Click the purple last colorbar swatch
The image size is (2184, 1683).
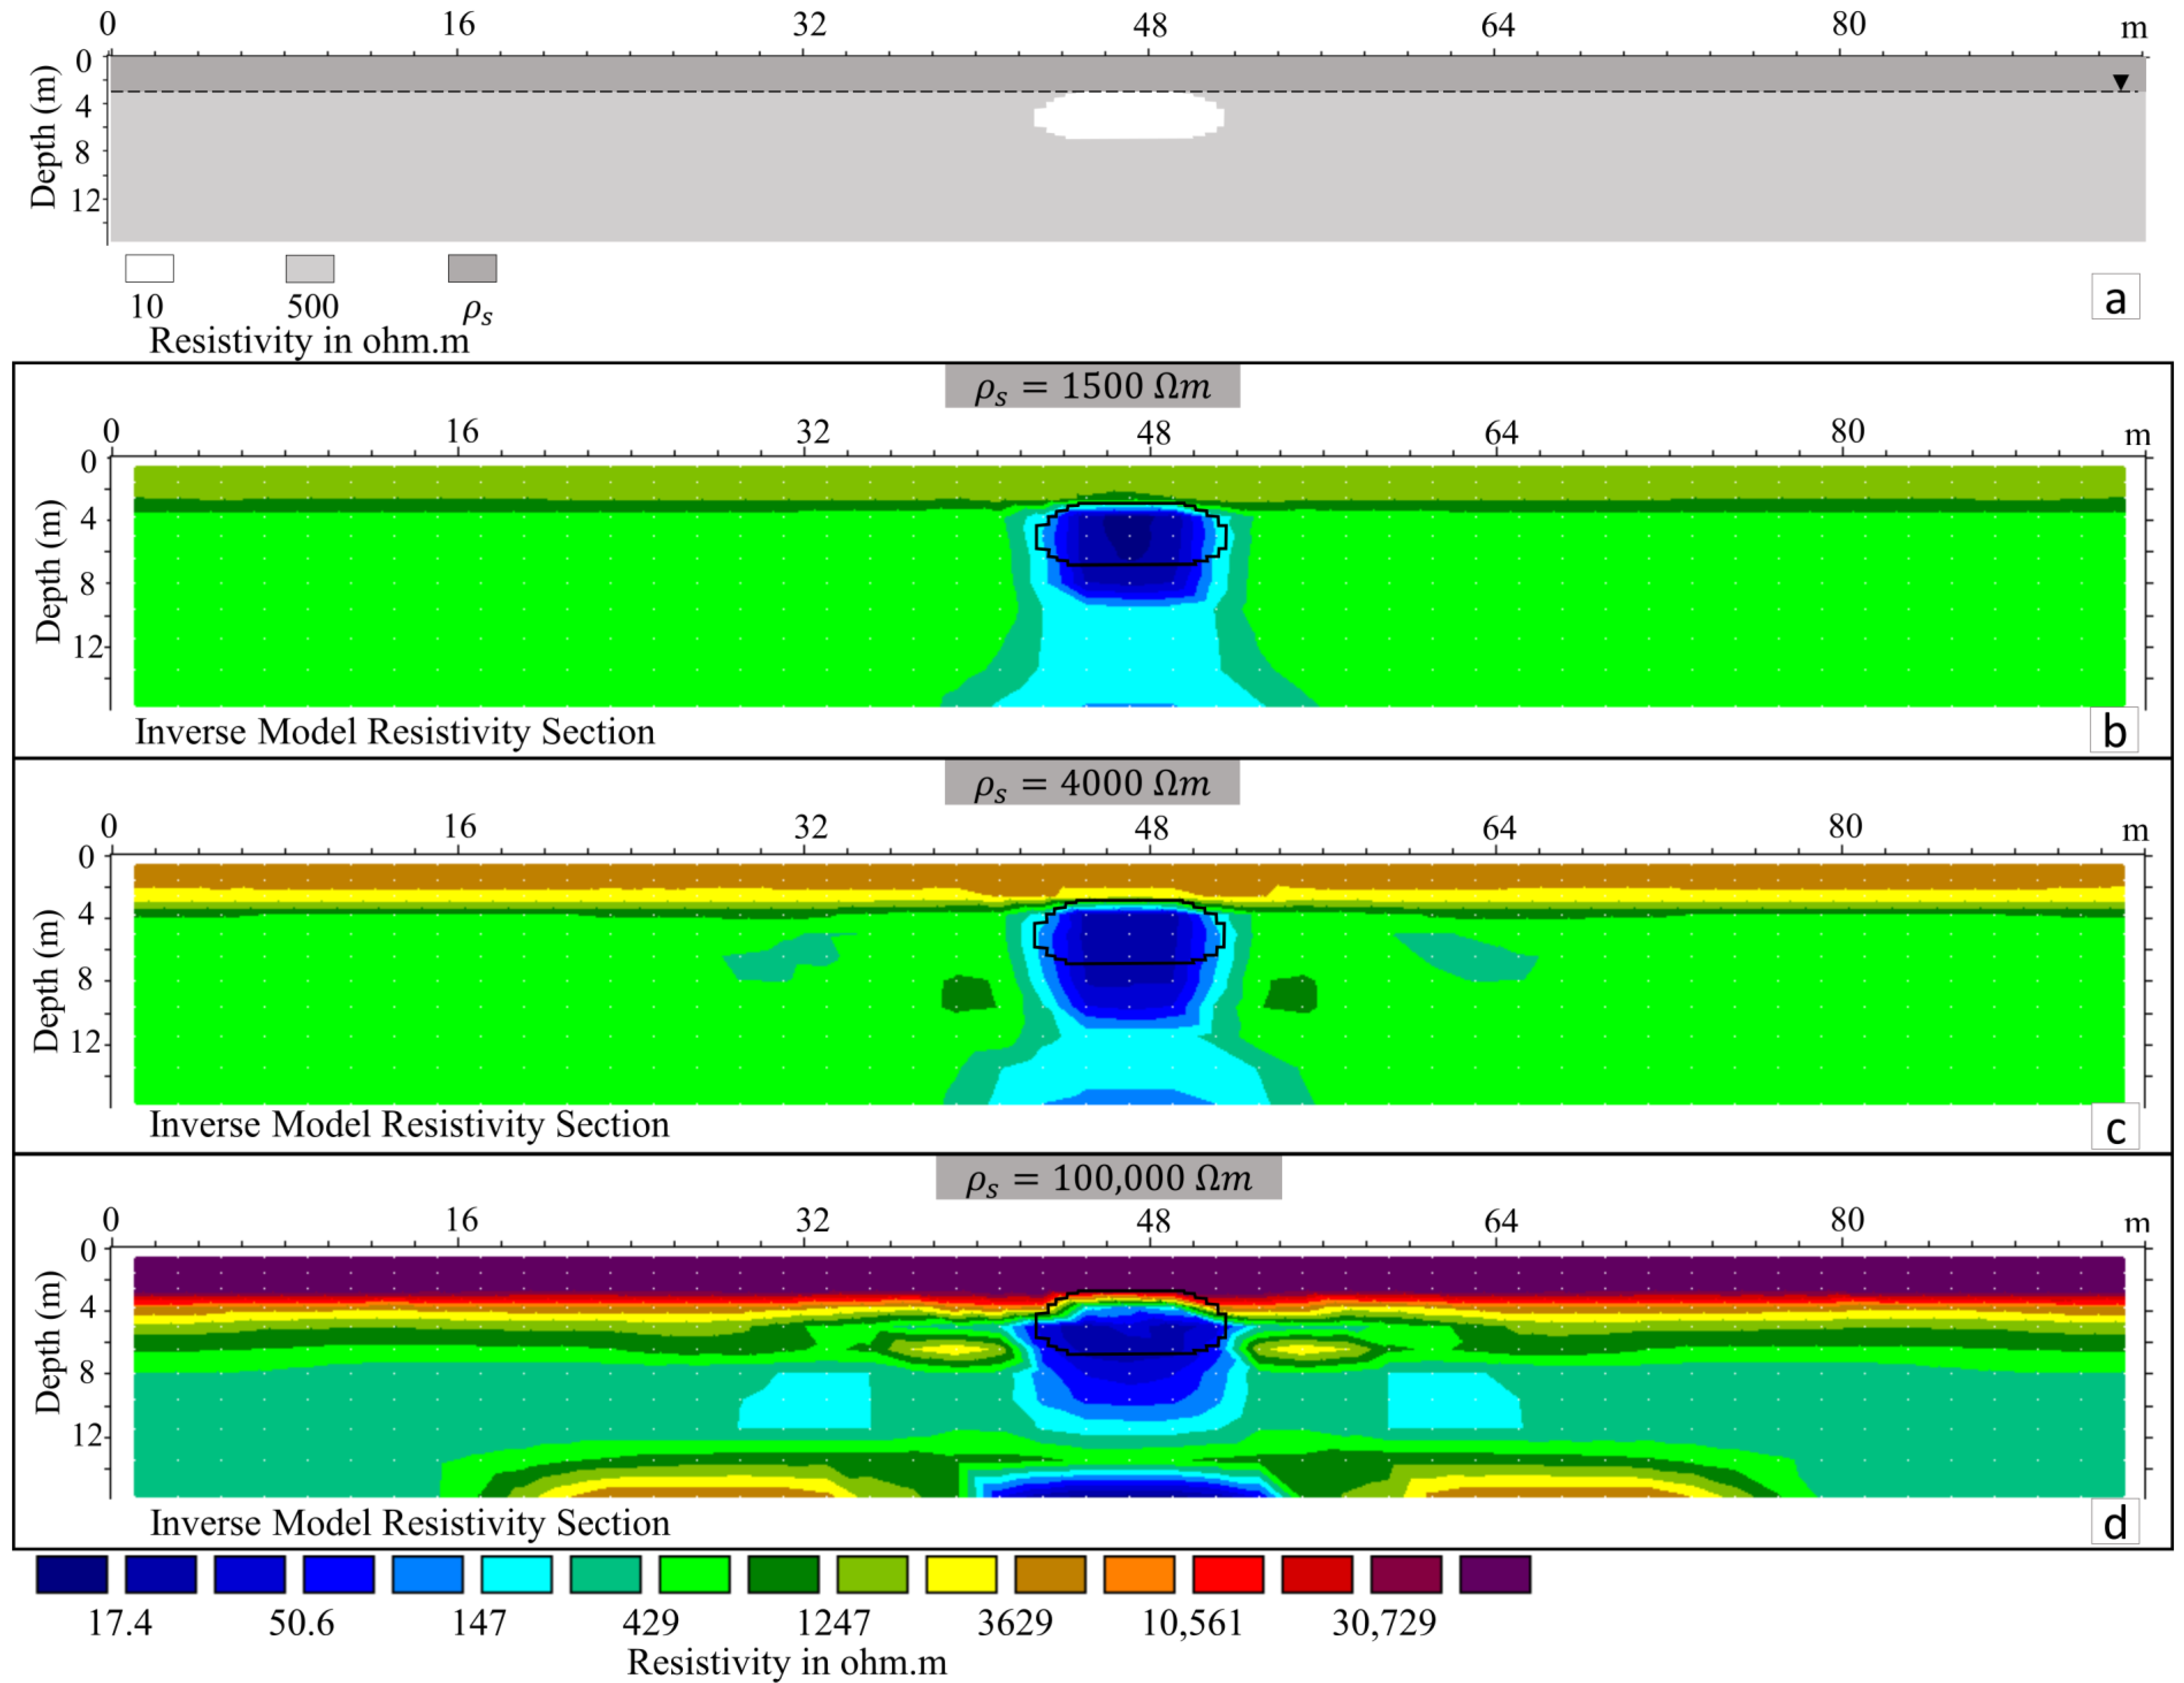point(1495,1574)
